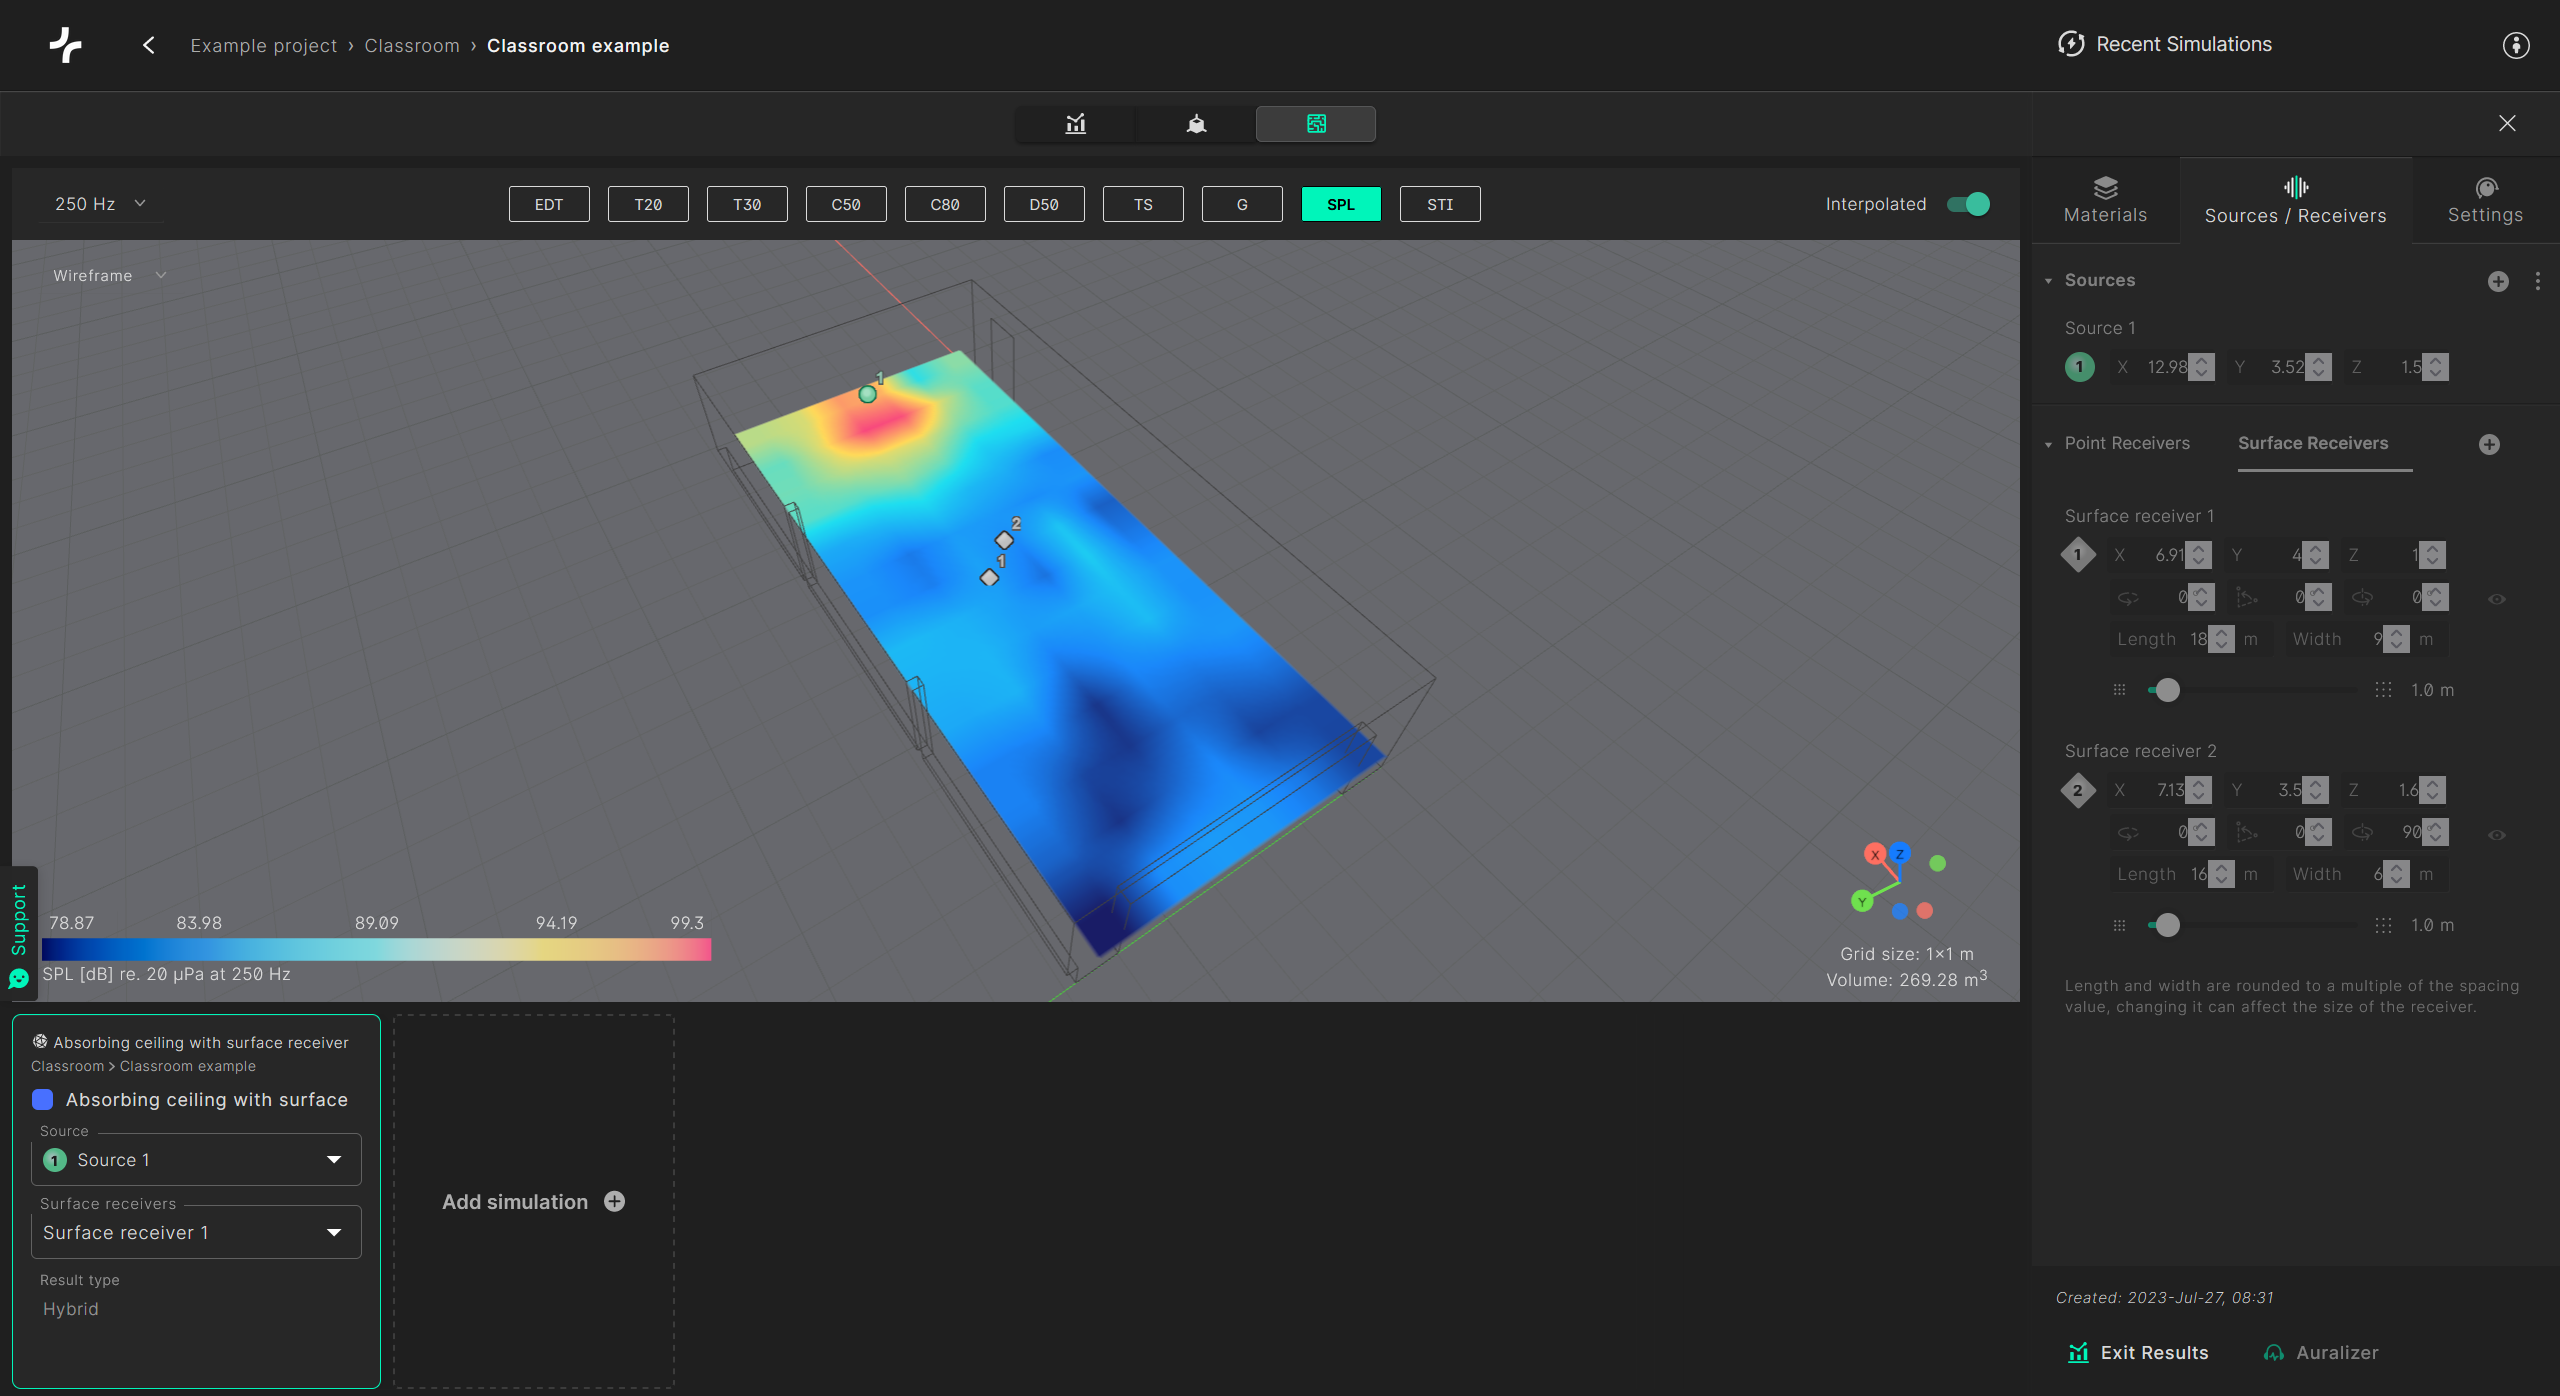Click the source marker 1 in 3D view
Screen dimensions: 2560x1396
click(x=867, y=394)
